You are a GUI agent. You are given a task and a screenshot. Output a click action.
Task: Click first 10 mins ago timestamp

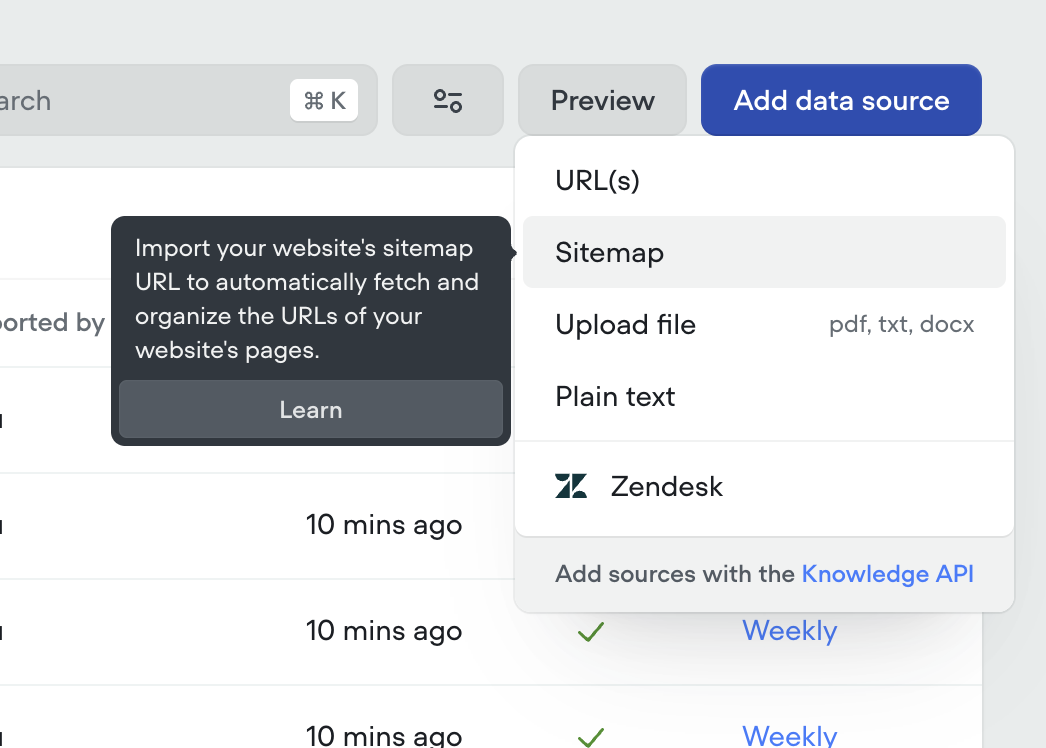click(384, 524)
